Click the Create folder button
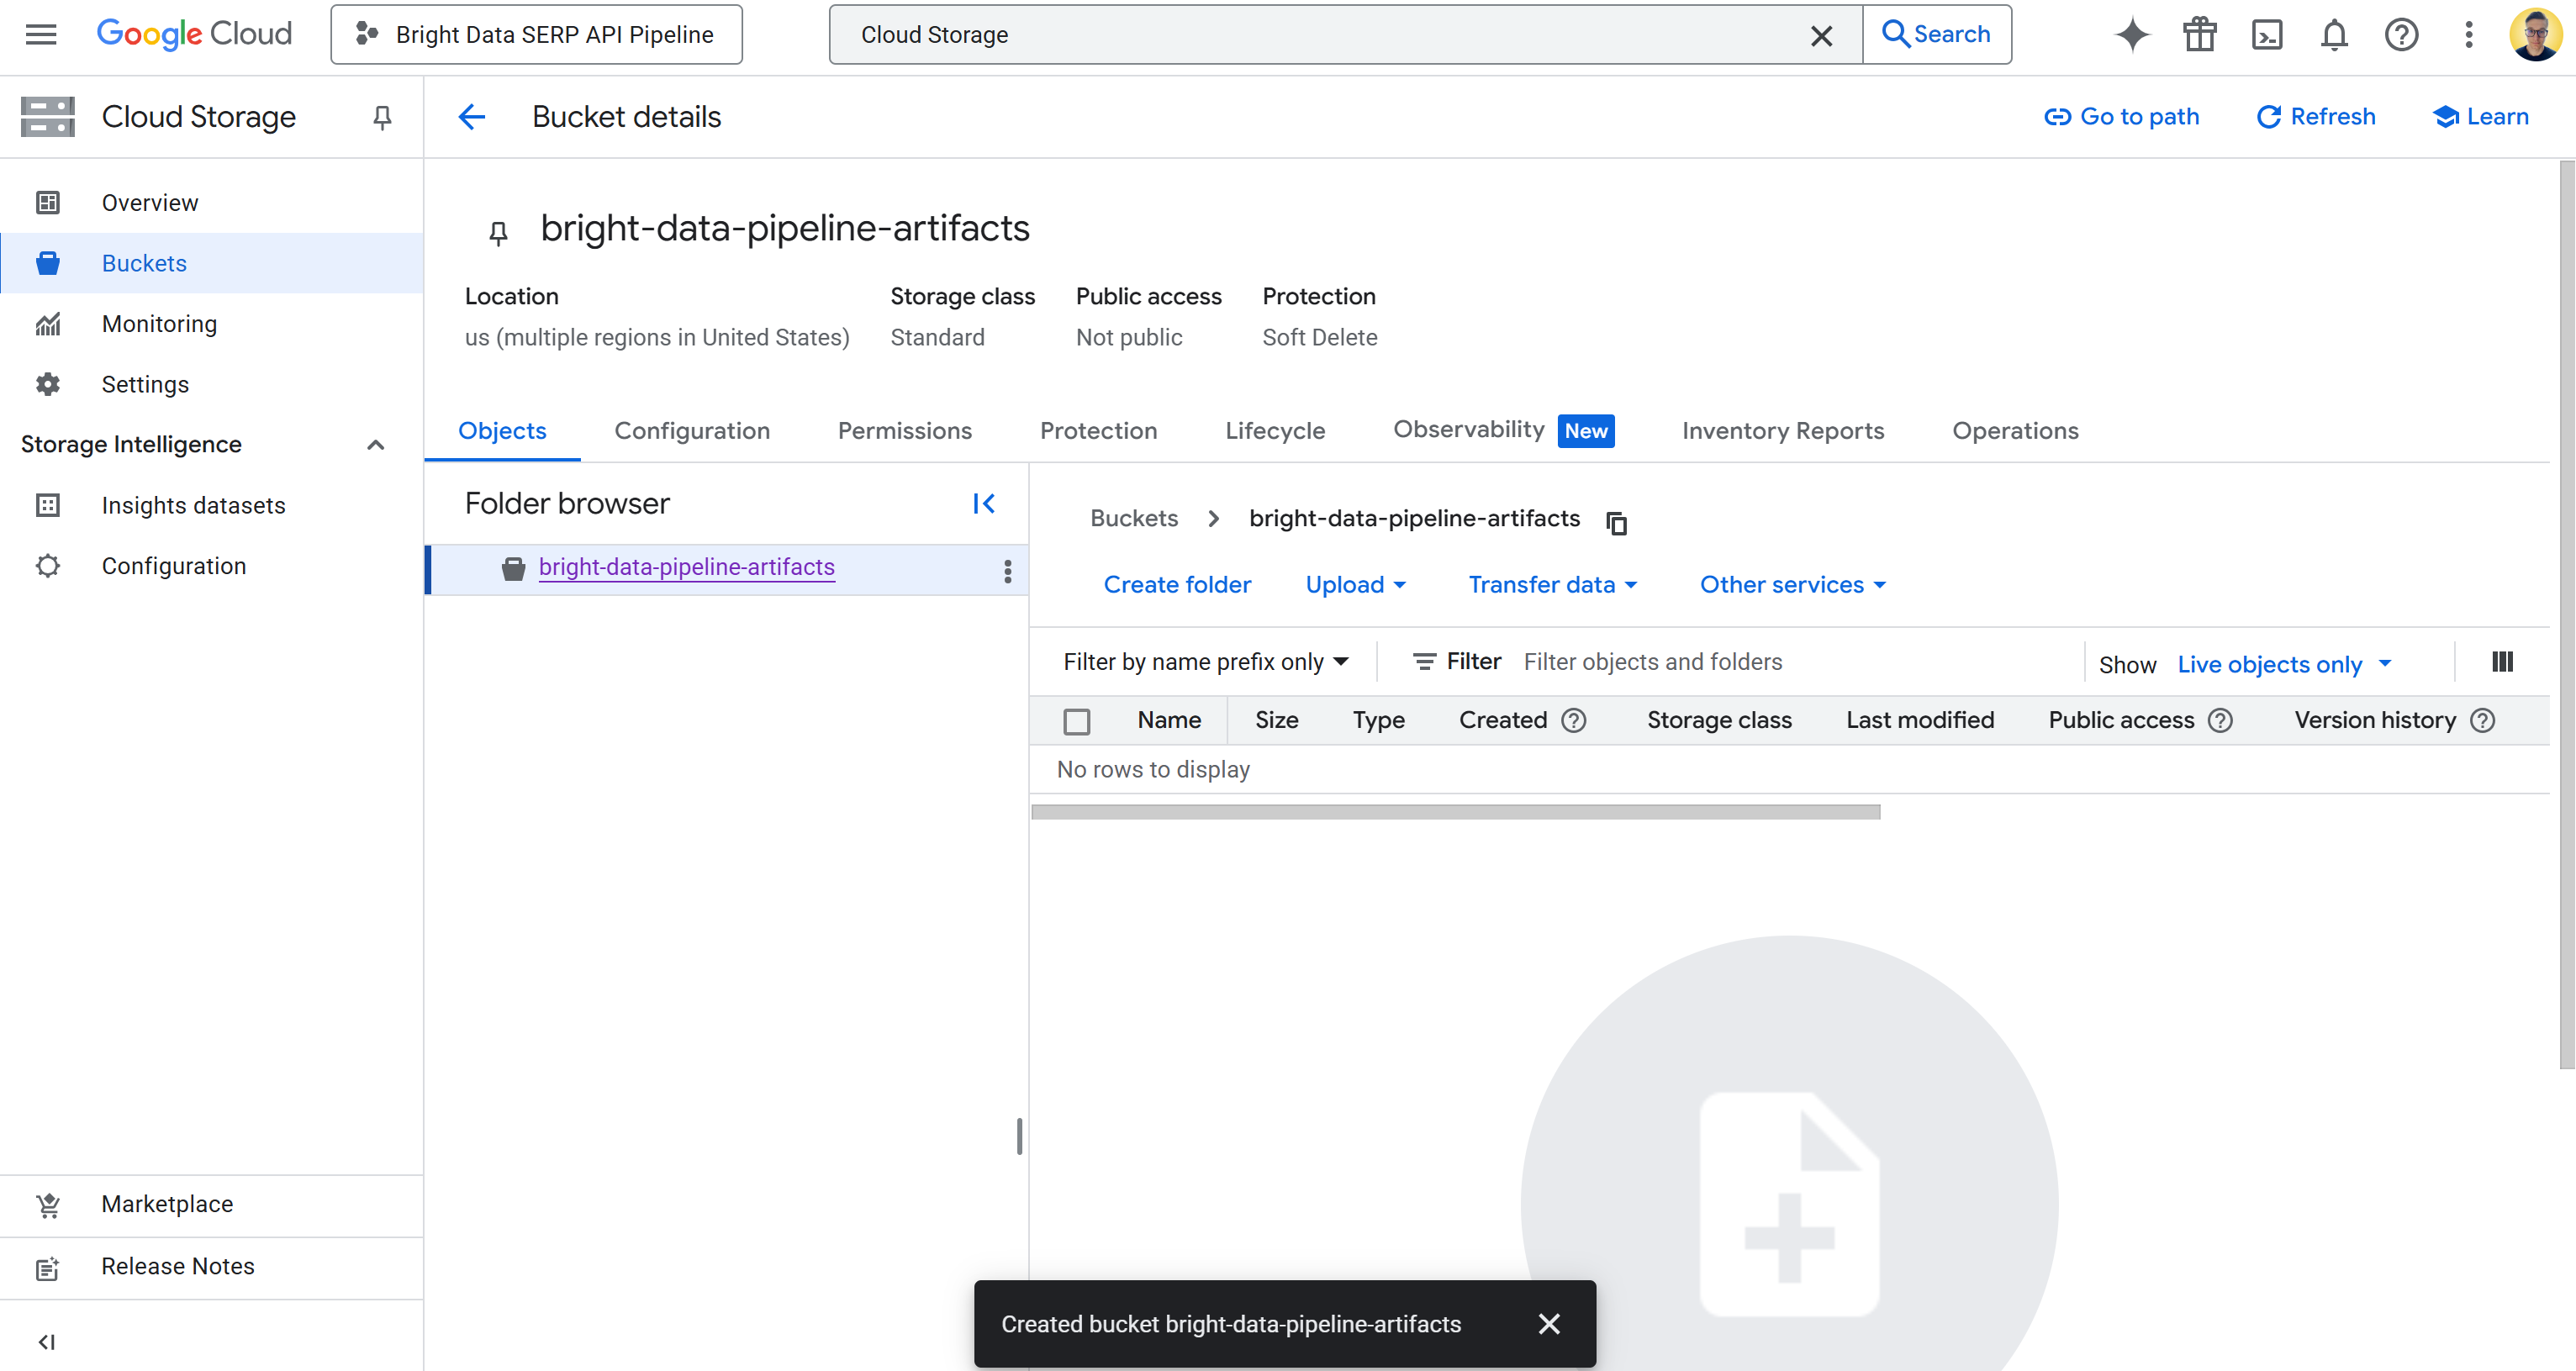Viewport: 2576px width, 1371px height. (1177, 584)
